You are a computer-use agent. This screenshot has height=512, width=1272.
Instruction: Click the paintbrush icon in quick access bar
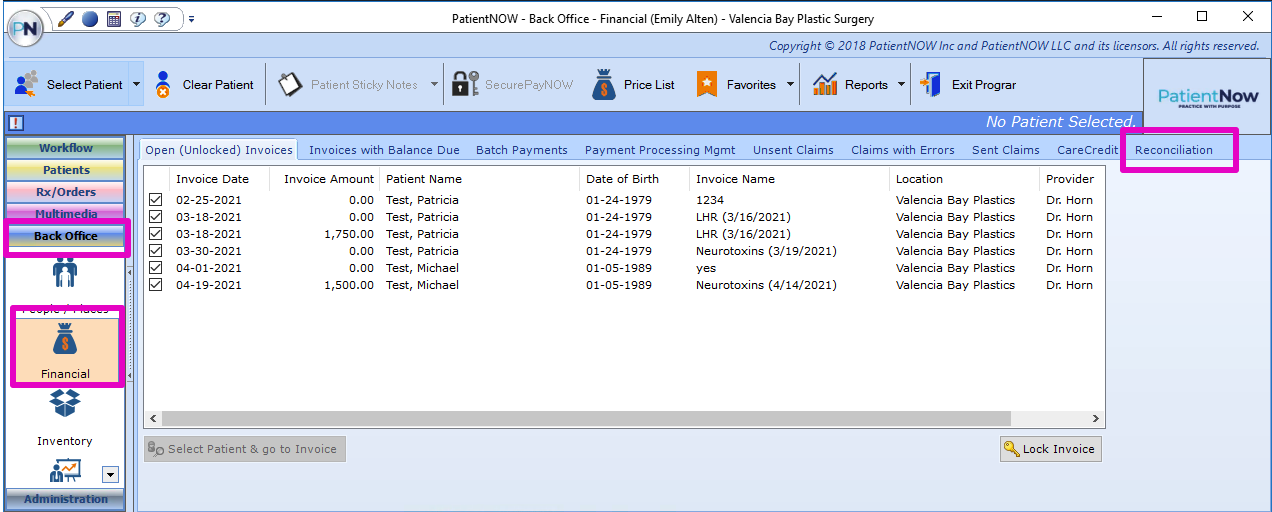[67, 18]
